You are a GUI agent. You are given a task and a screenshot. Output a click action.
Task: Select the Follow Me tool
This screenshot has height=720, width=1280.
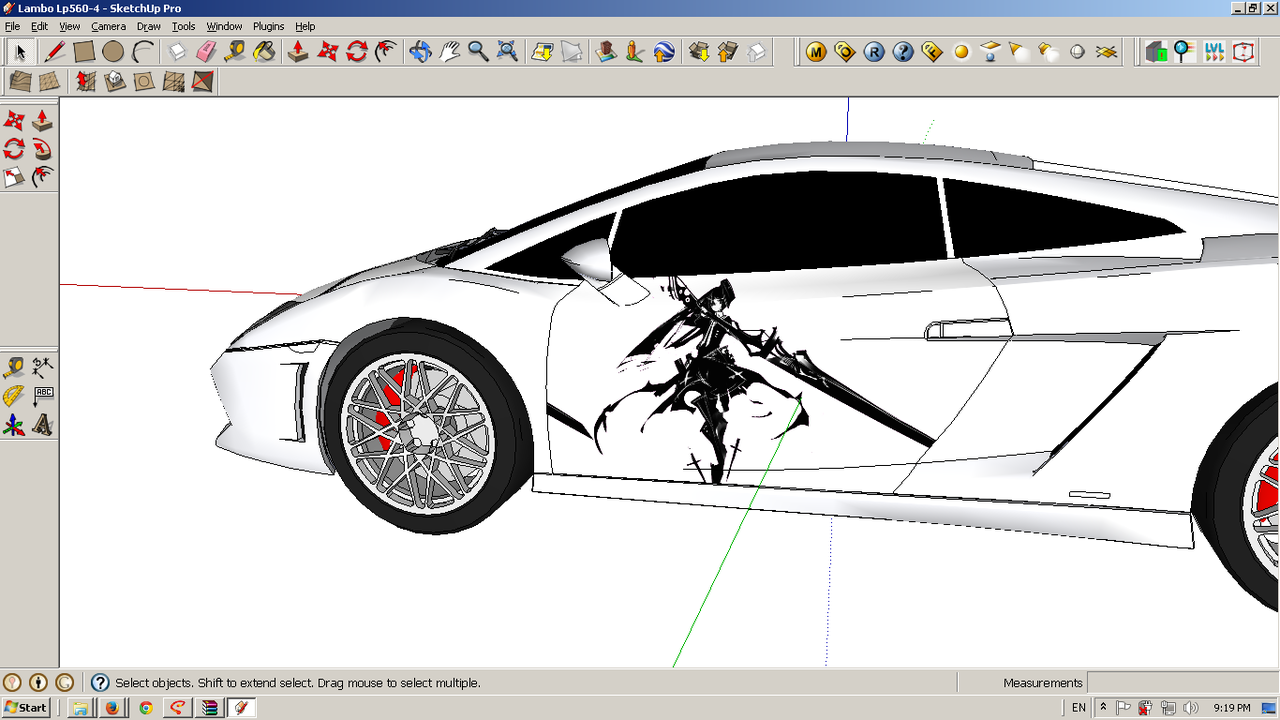tap(43, 150)
